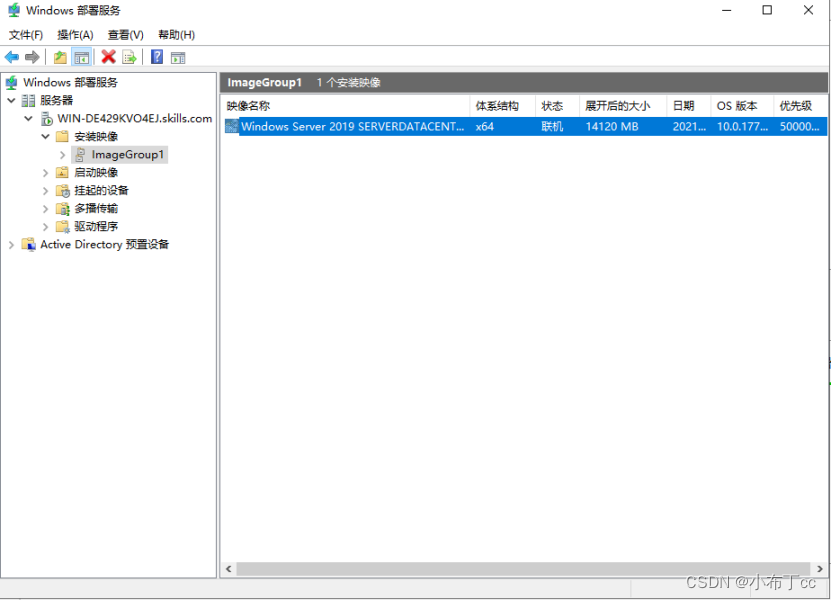Select the Windows 部署服务 root node

coord(70,82)
